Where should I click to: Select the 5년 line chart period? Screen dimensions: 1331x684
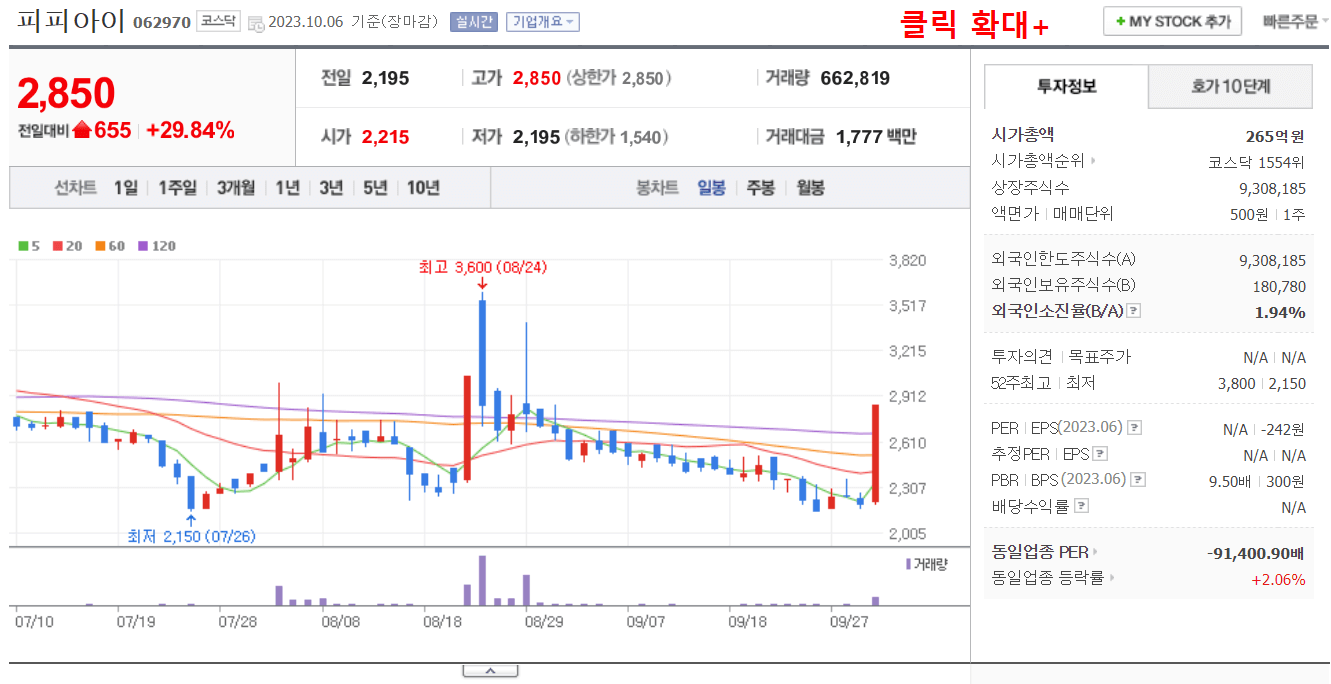tap(375, 188)
